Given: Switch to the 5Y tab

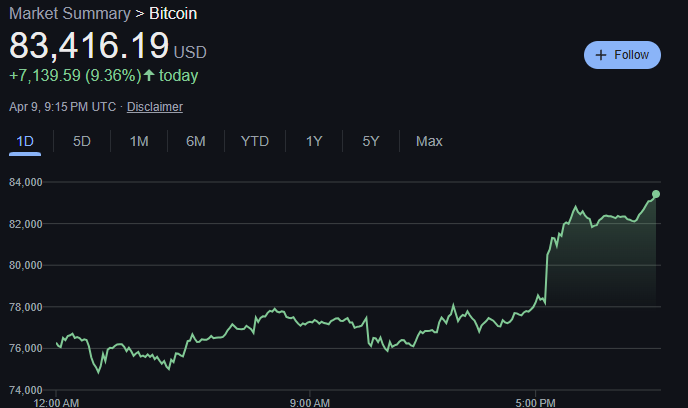Looking at the screenshot, I should (371, 141).
